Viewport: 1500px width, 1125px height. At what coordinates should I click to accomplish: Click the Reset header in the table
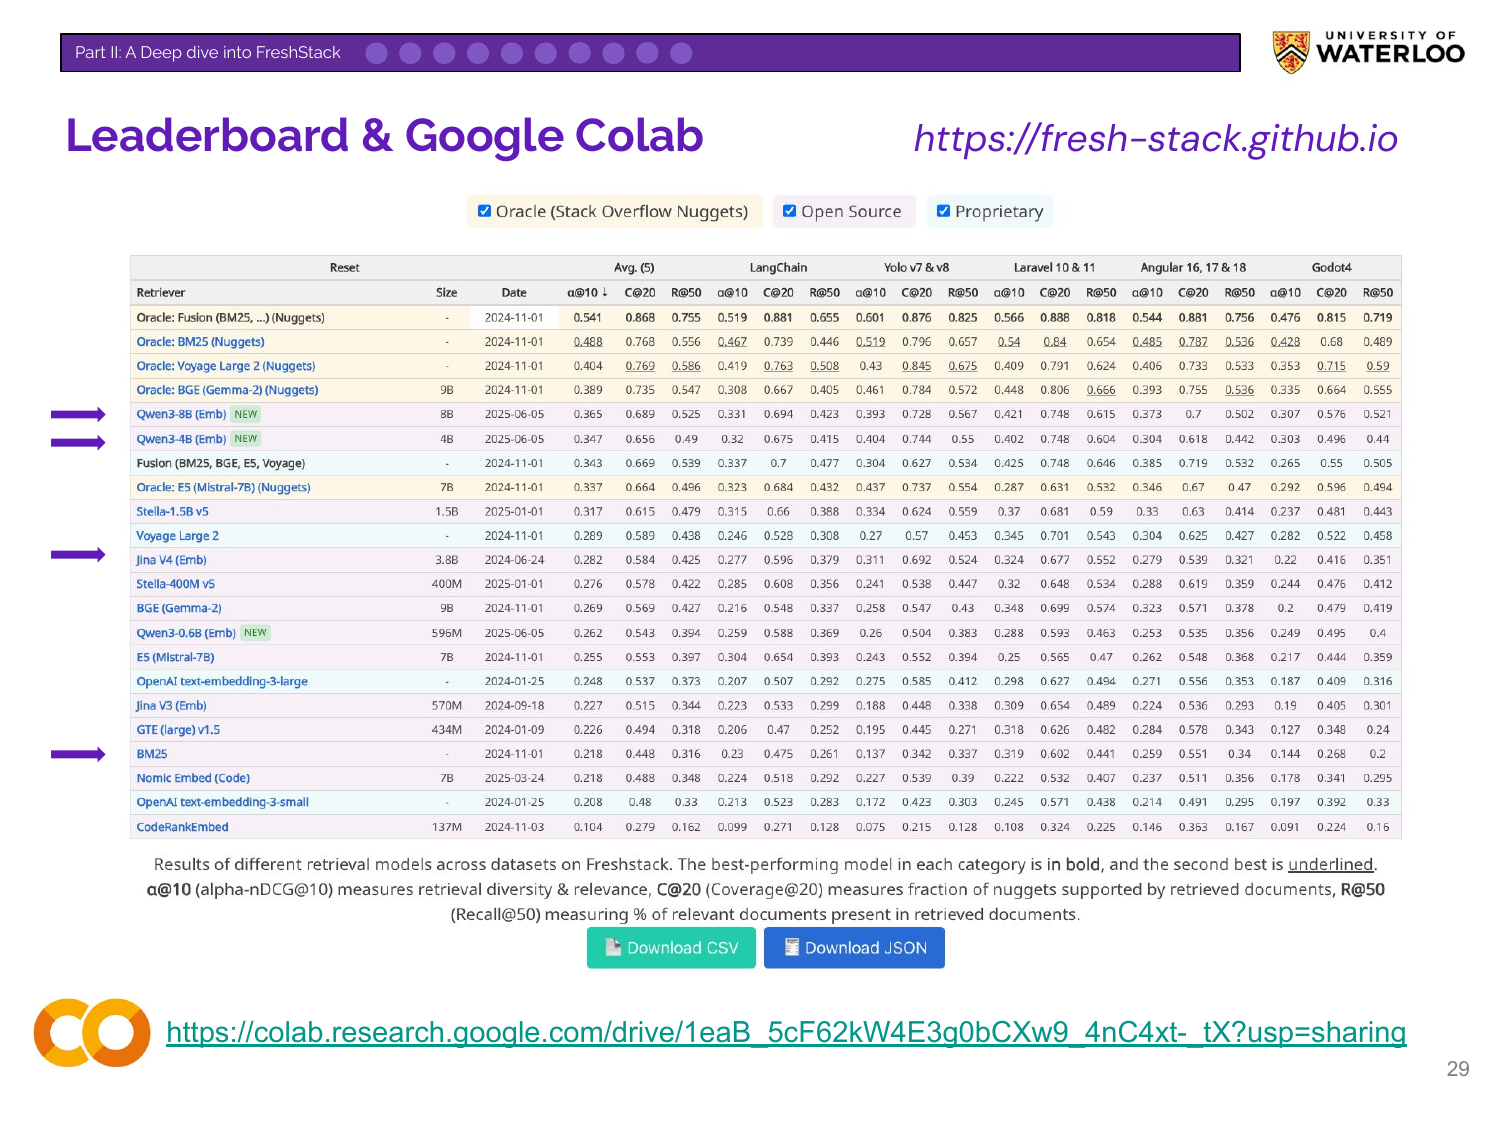point(344,268)
